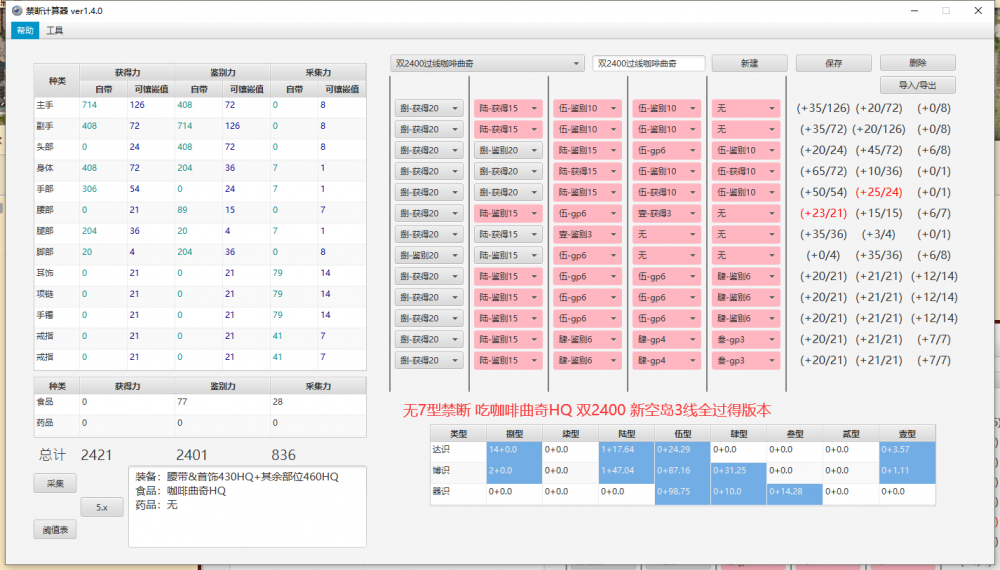Click the 捌型 column header
Image resolution: width=1000 pixels, height=570 pixels.
click(514, 434)
